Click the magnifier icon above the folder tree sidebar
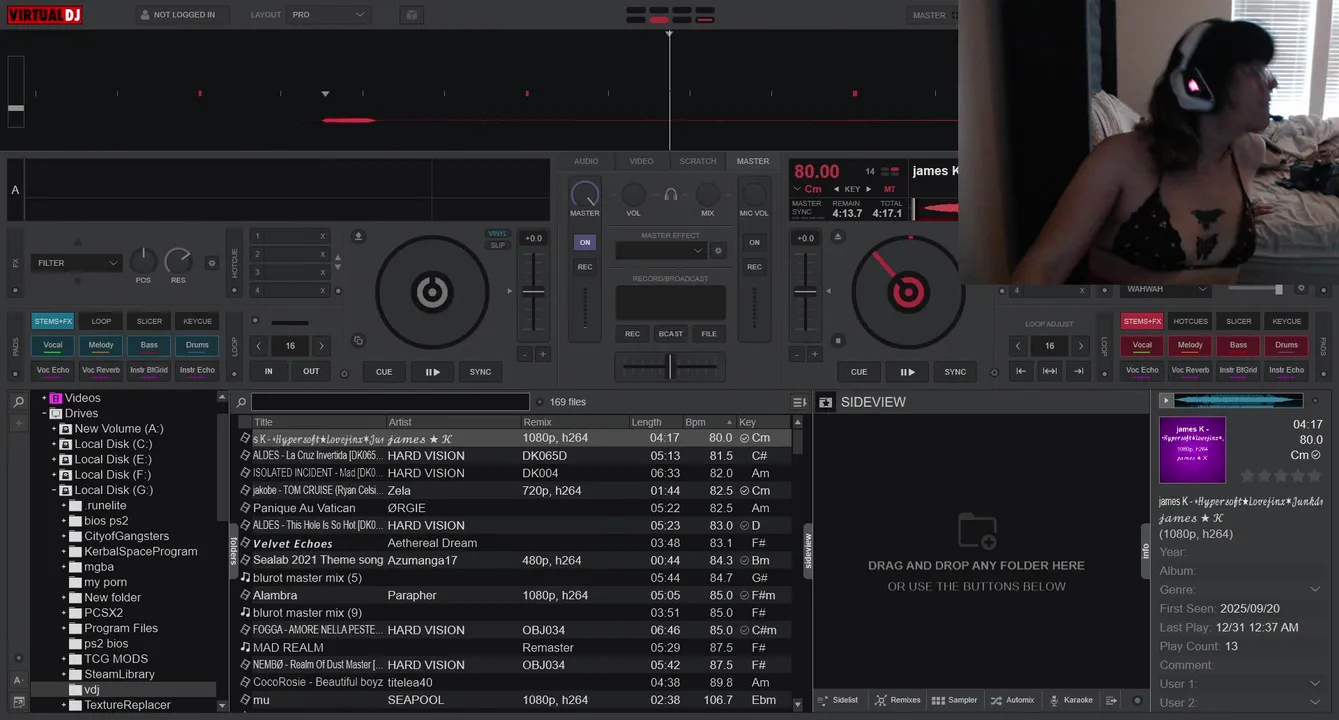The image size is (1339, 720). 19,402
